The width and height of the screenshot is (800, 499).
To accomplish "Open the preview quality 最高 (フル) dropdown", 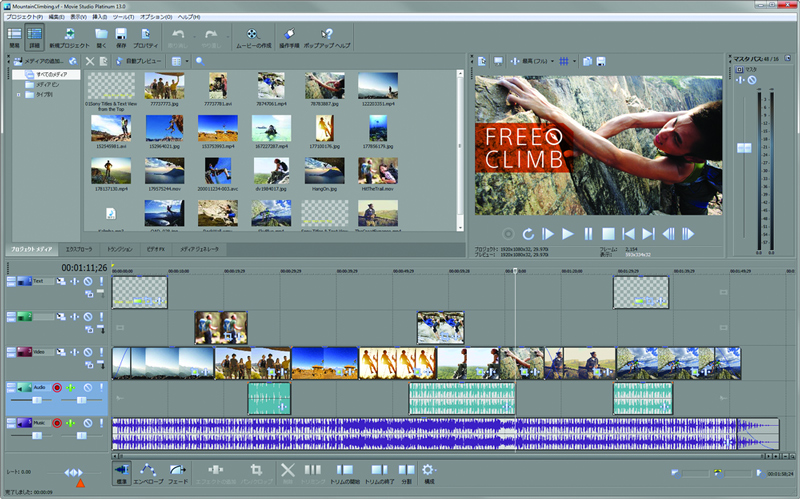I will [538, 61].
